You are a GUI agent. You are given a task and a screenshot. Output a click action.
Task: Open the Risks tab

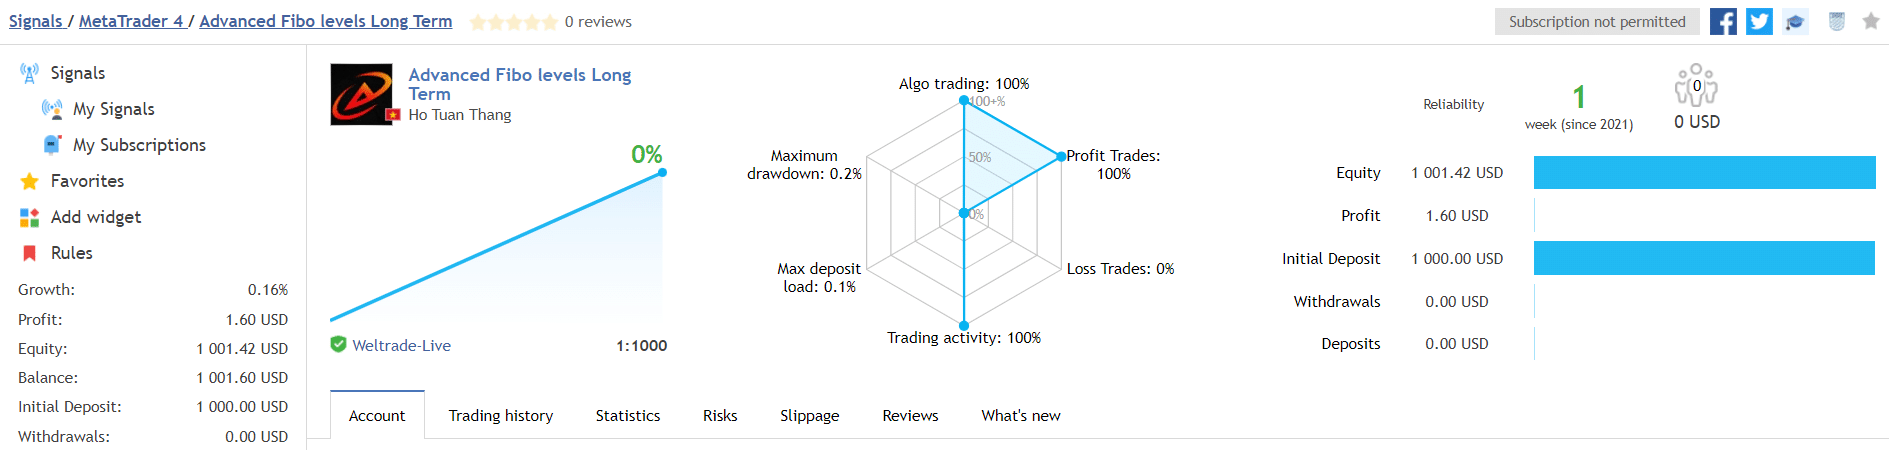click(720, 416)
